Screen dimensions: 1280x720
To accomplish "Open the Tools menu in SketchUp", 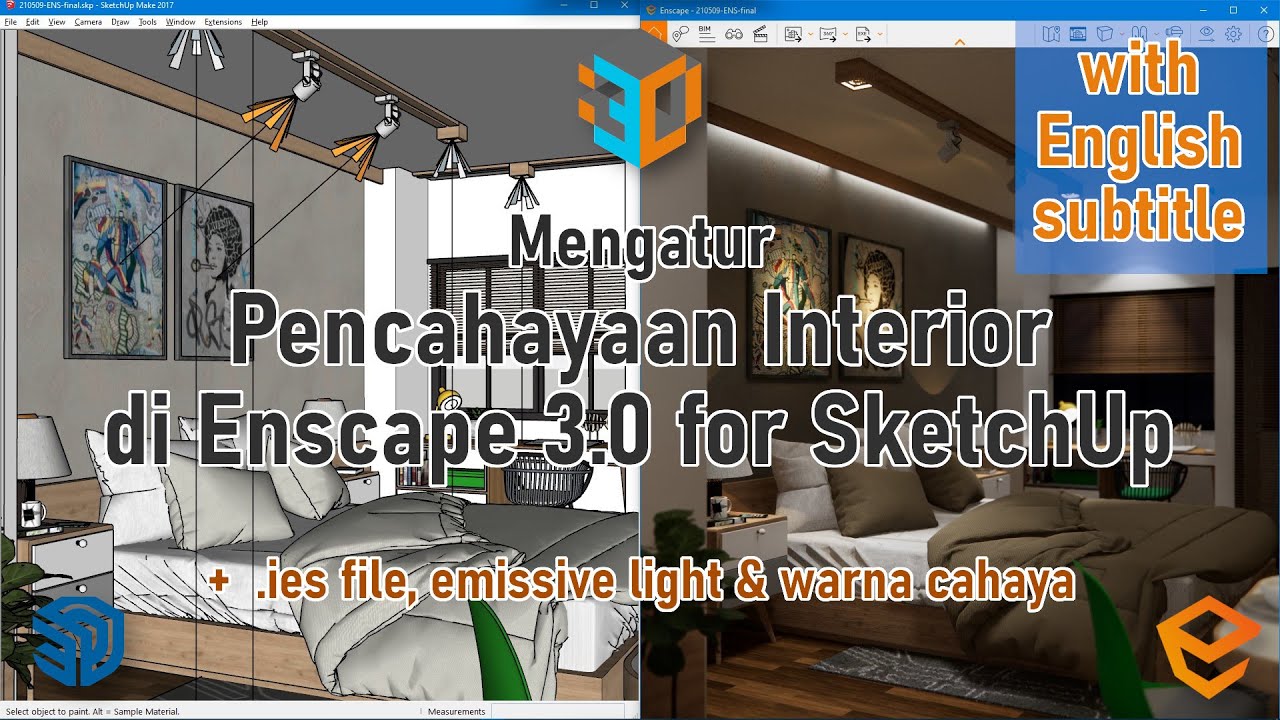I will [x=147, y=21].
